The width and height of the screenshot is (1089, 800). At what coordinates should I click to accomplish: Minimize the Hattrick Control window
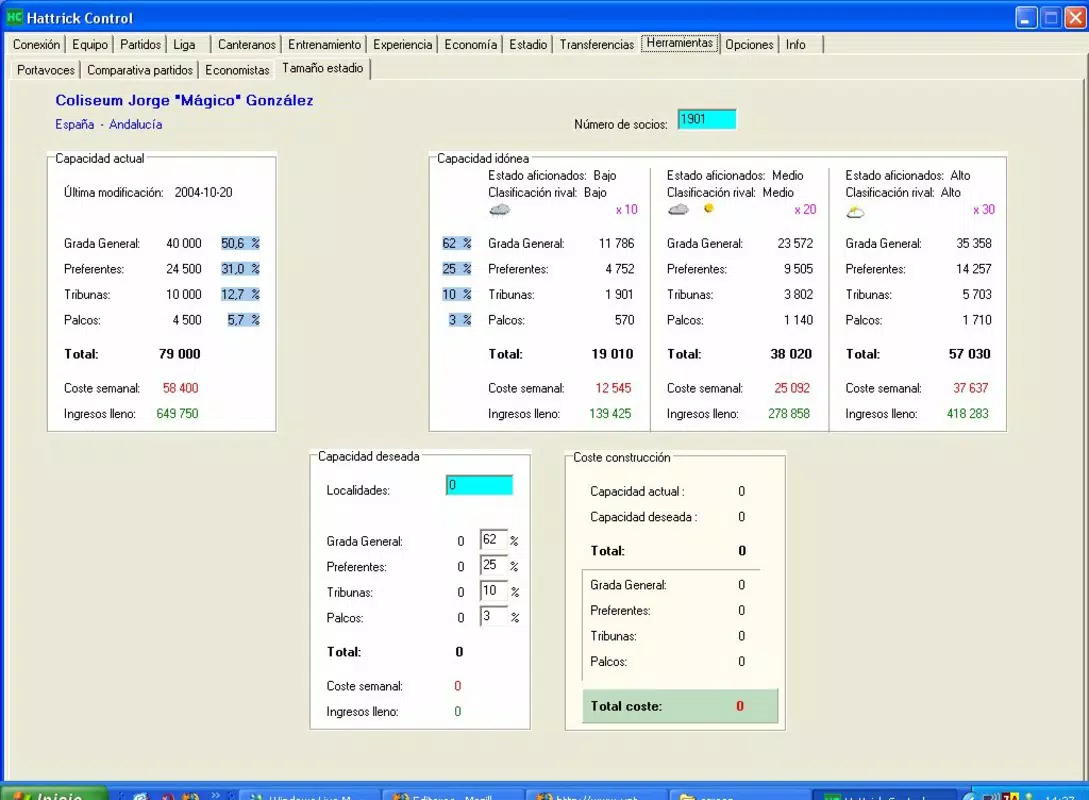1026,18
